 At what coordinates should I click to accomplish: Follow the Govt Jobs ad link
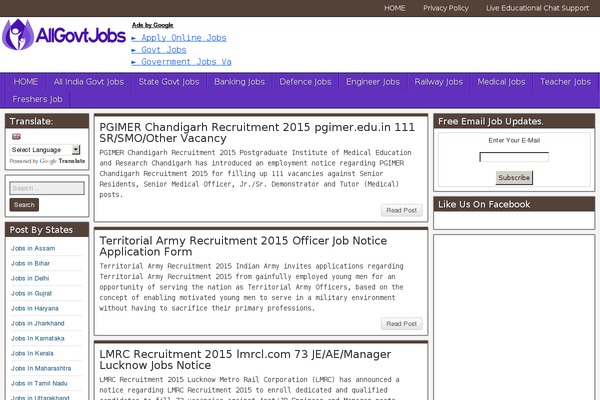point(159,50)
